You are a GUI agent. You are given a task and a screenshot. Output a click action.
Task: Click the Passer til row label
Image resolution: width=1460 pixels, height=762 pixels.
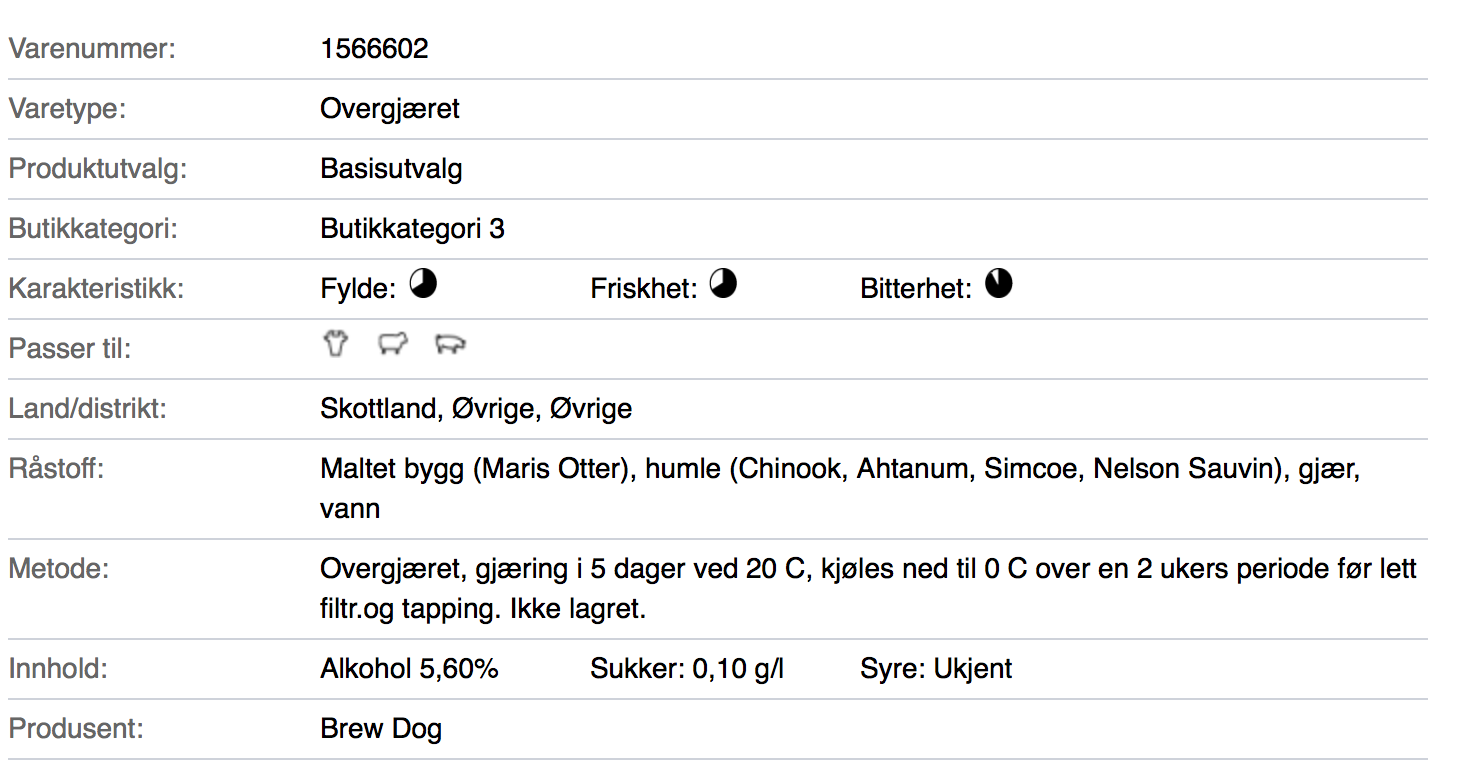coord(70,349)
